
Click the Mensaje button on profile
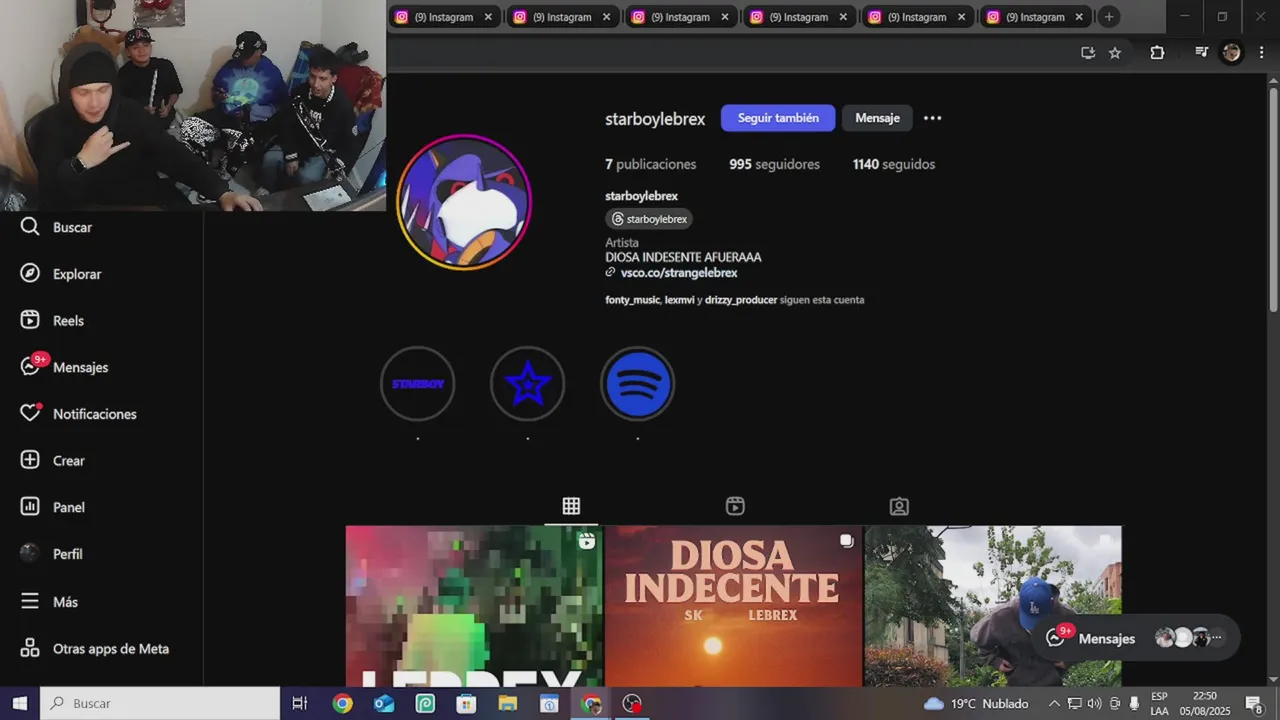(x=877, y=118)
